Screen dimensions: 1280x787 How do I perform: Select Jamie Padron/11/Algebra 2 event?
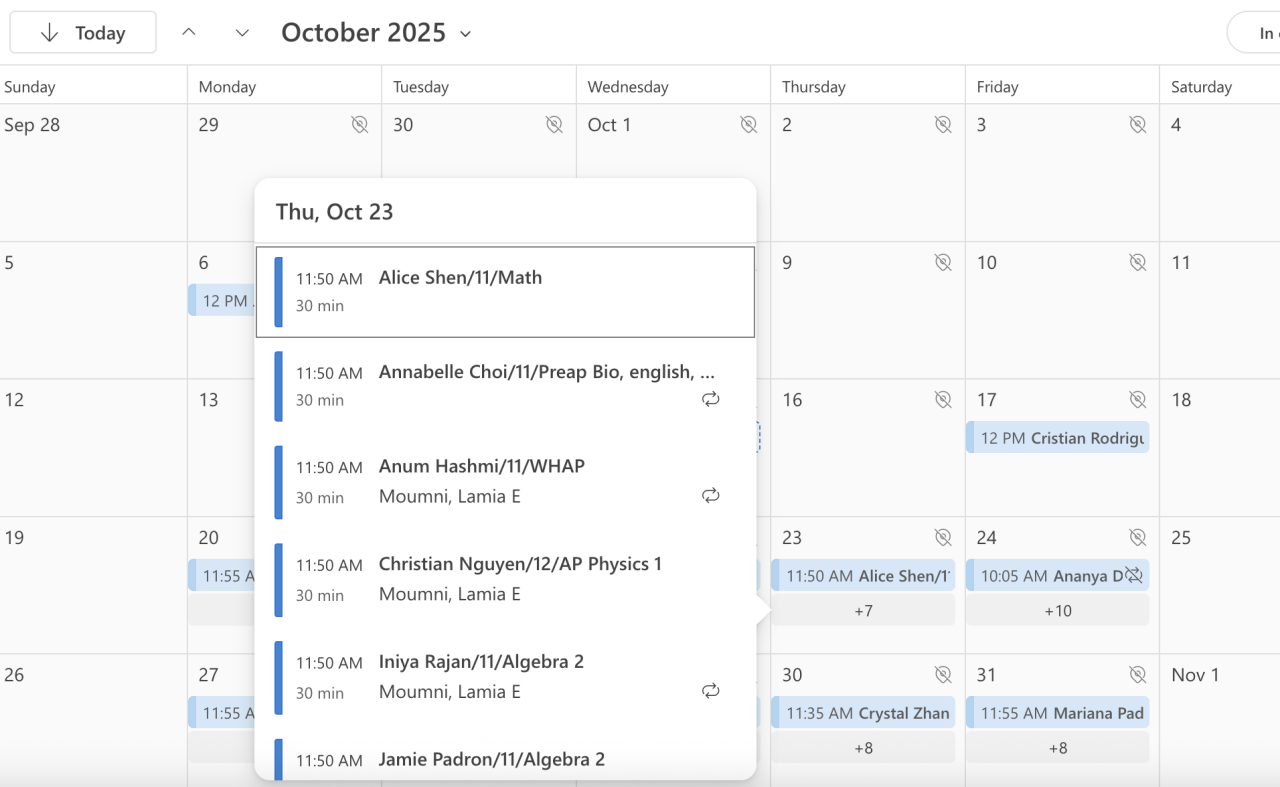491,760
